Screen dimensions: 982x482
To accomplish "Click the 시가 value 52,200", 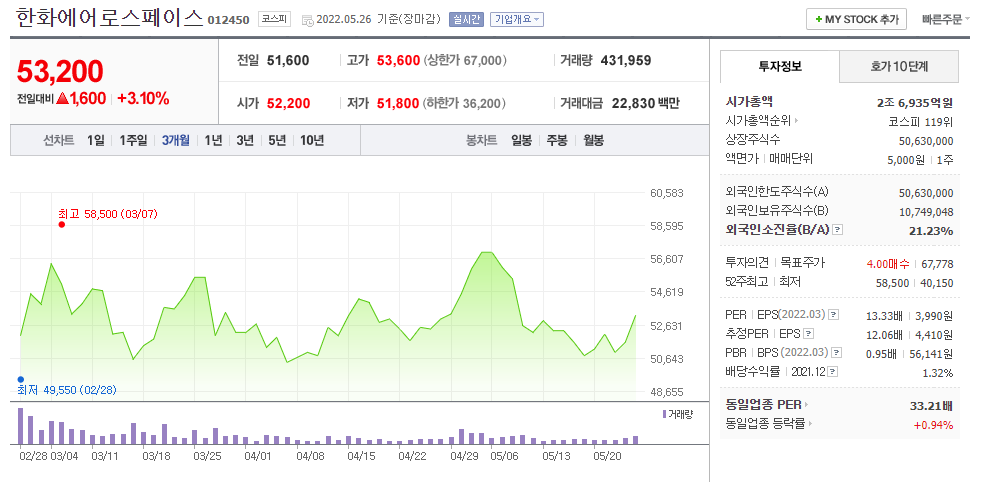I will pos(288,103).
